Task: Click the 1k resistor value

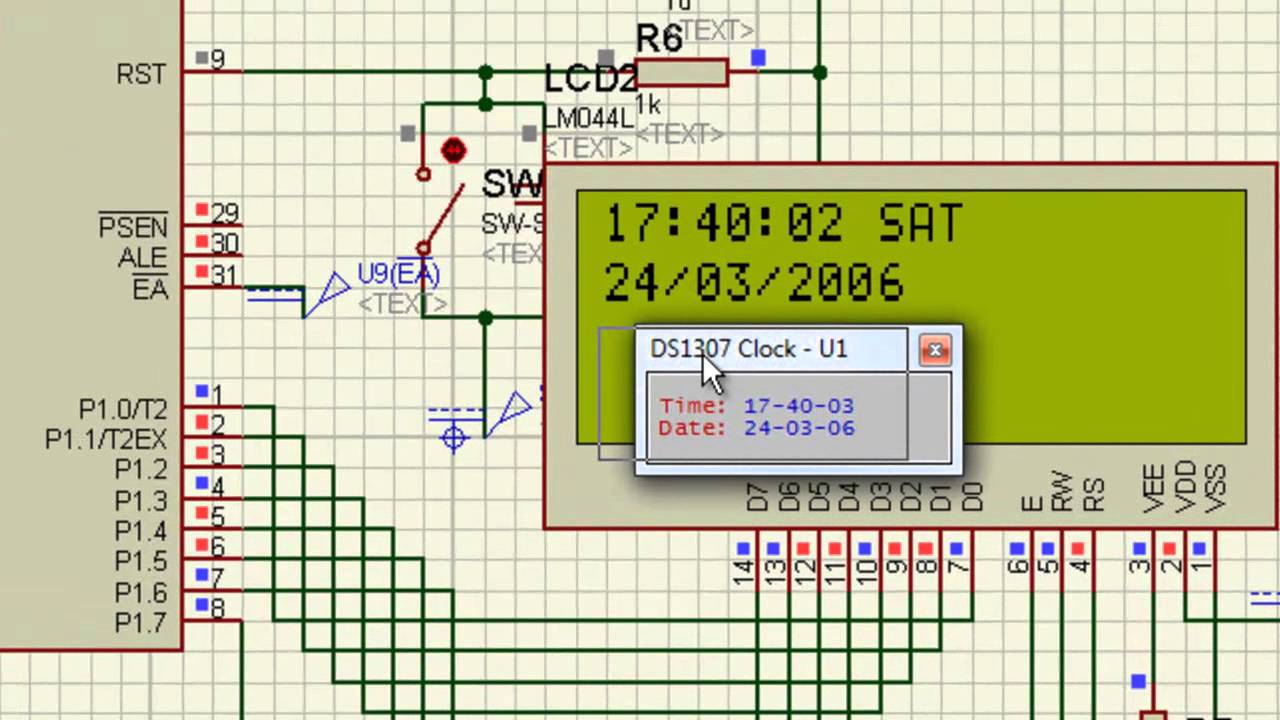Action: point(648,105)
